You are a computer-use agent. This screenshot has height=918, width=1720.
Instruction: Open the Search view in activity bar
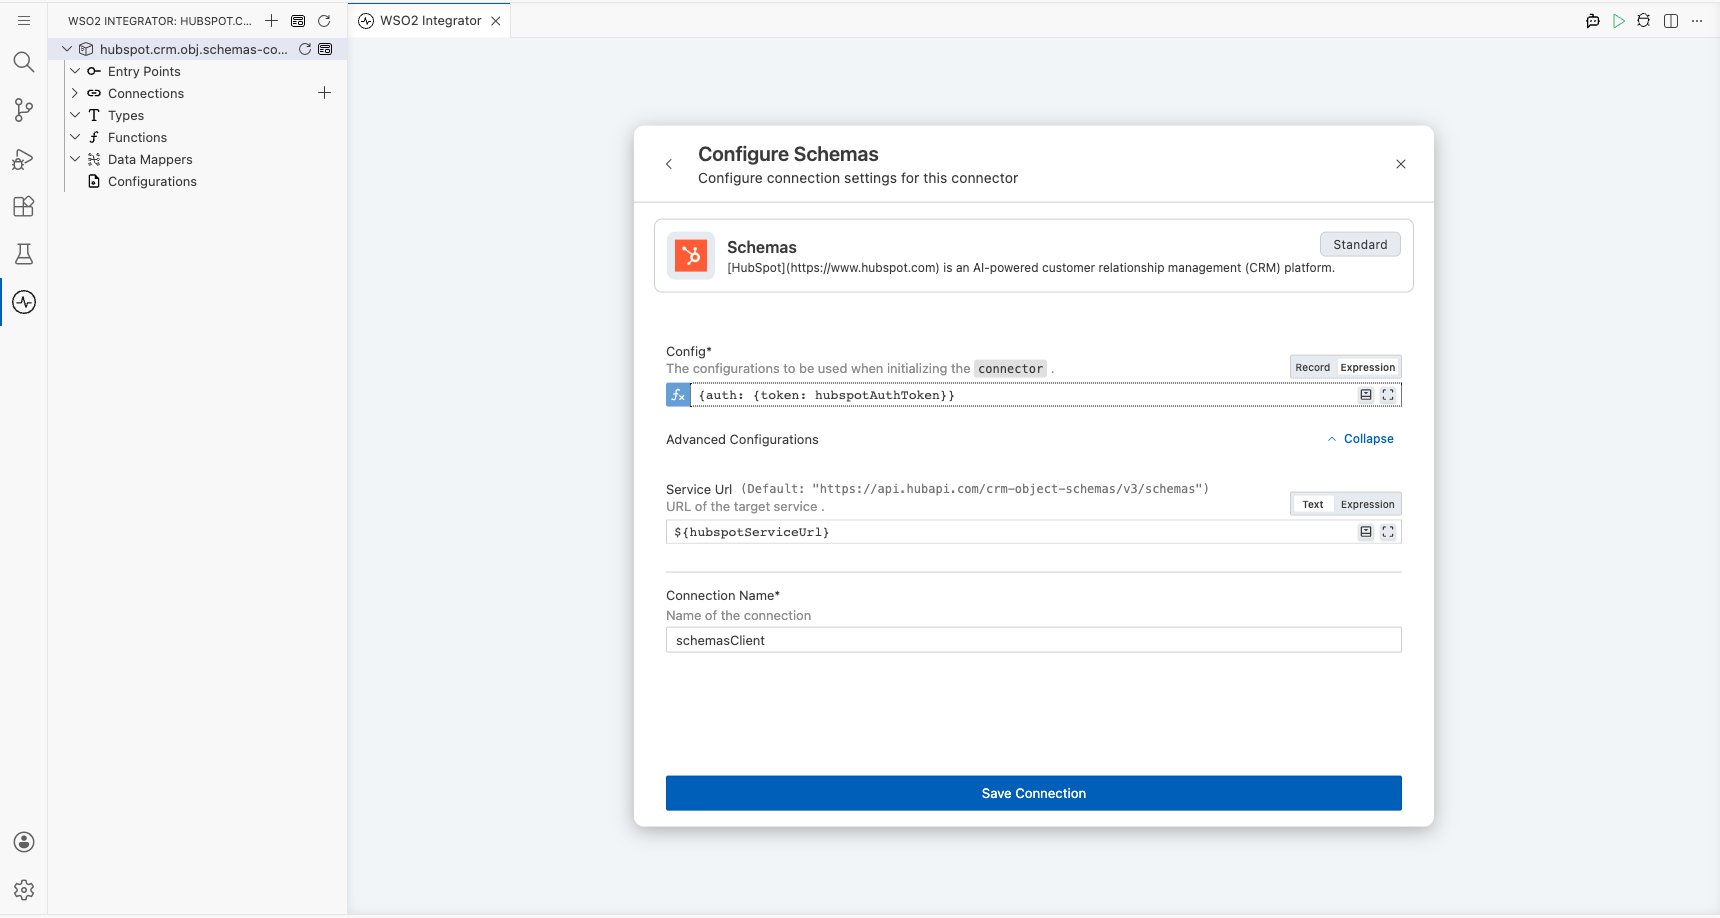(x=24, y=62)
